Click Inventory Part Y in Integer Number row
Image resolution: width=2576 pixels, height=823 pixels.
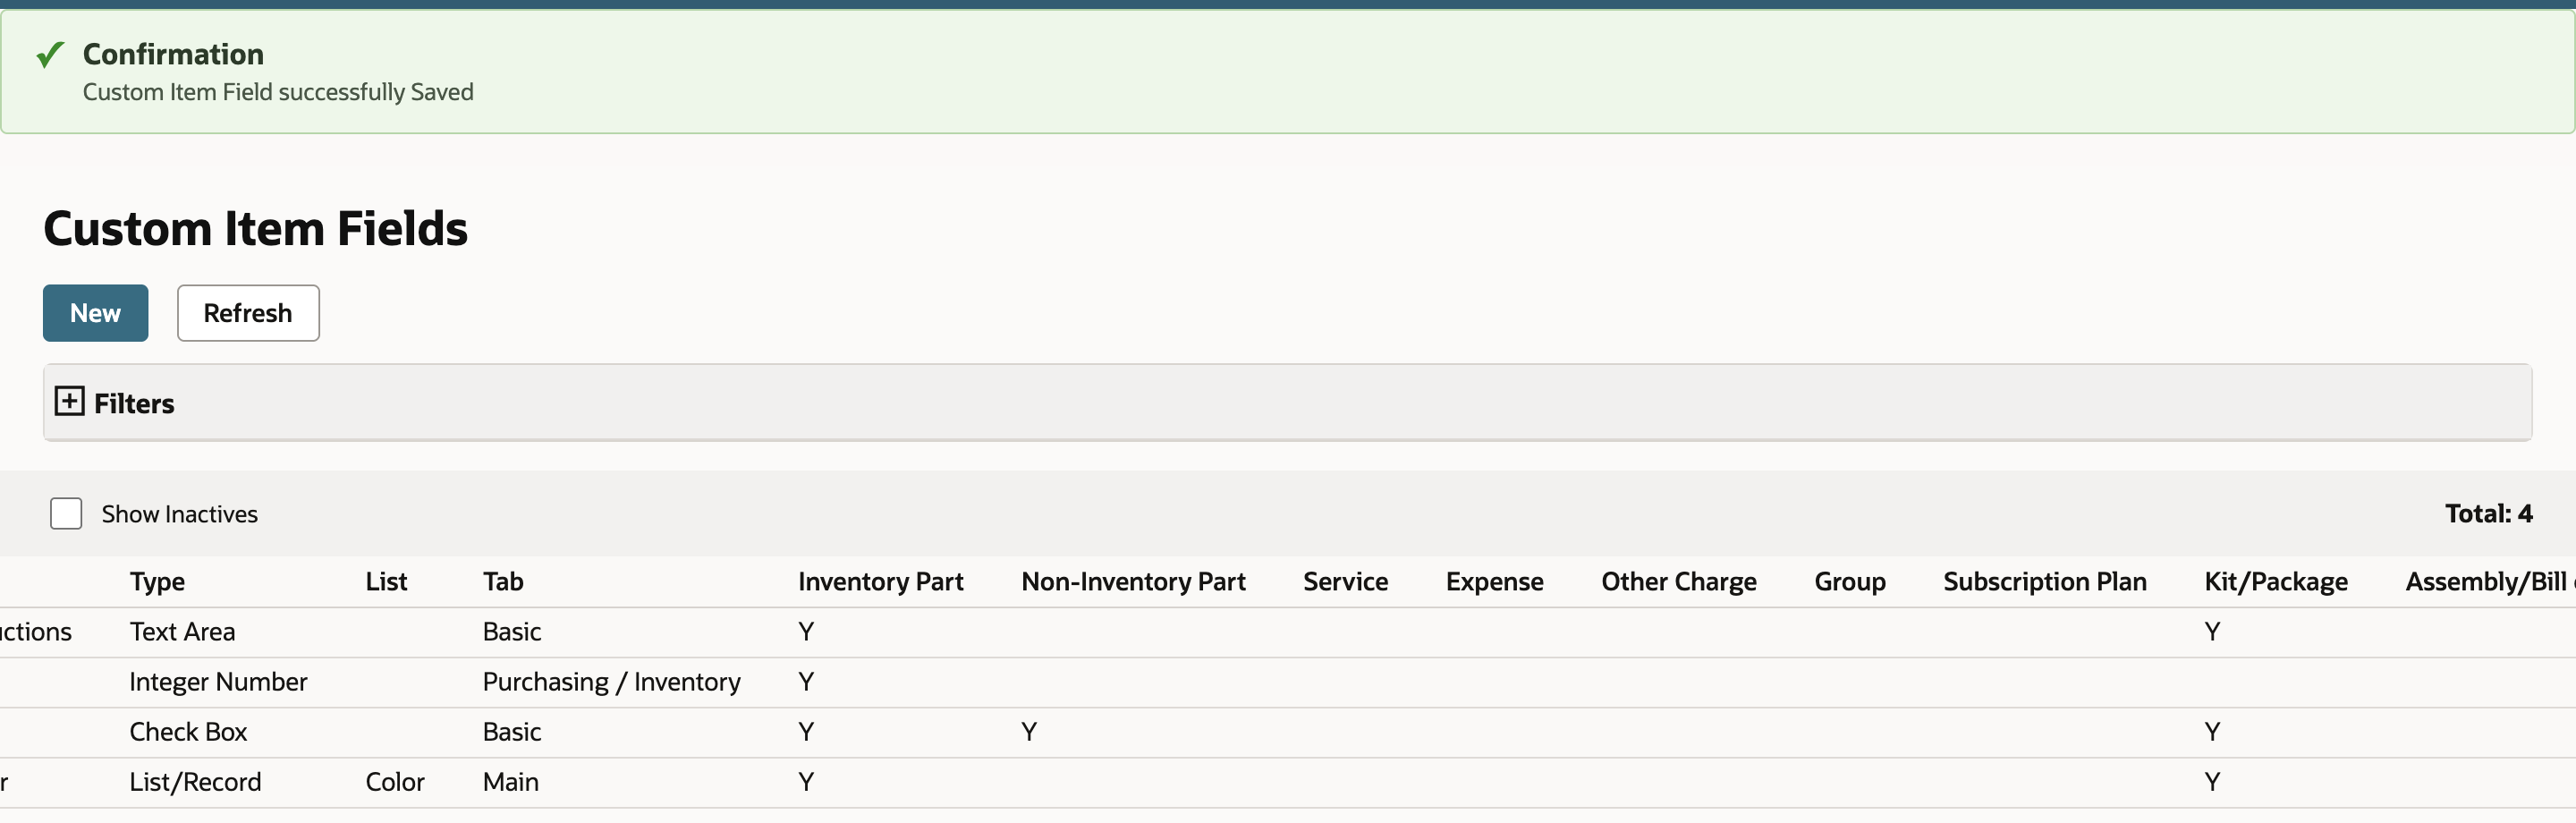806,682
